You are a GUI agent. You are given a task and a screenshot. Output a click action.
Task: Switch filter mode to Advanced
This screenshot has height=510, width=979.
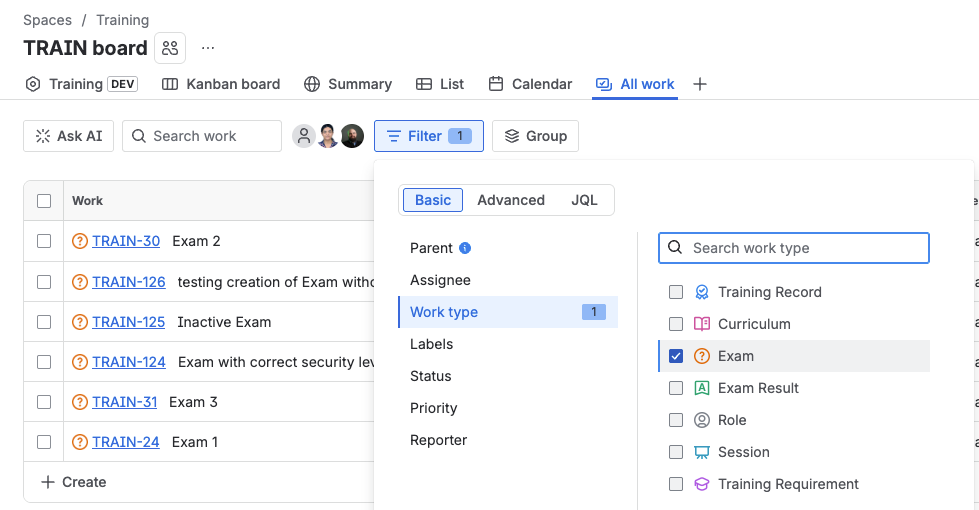coord(511,200)
